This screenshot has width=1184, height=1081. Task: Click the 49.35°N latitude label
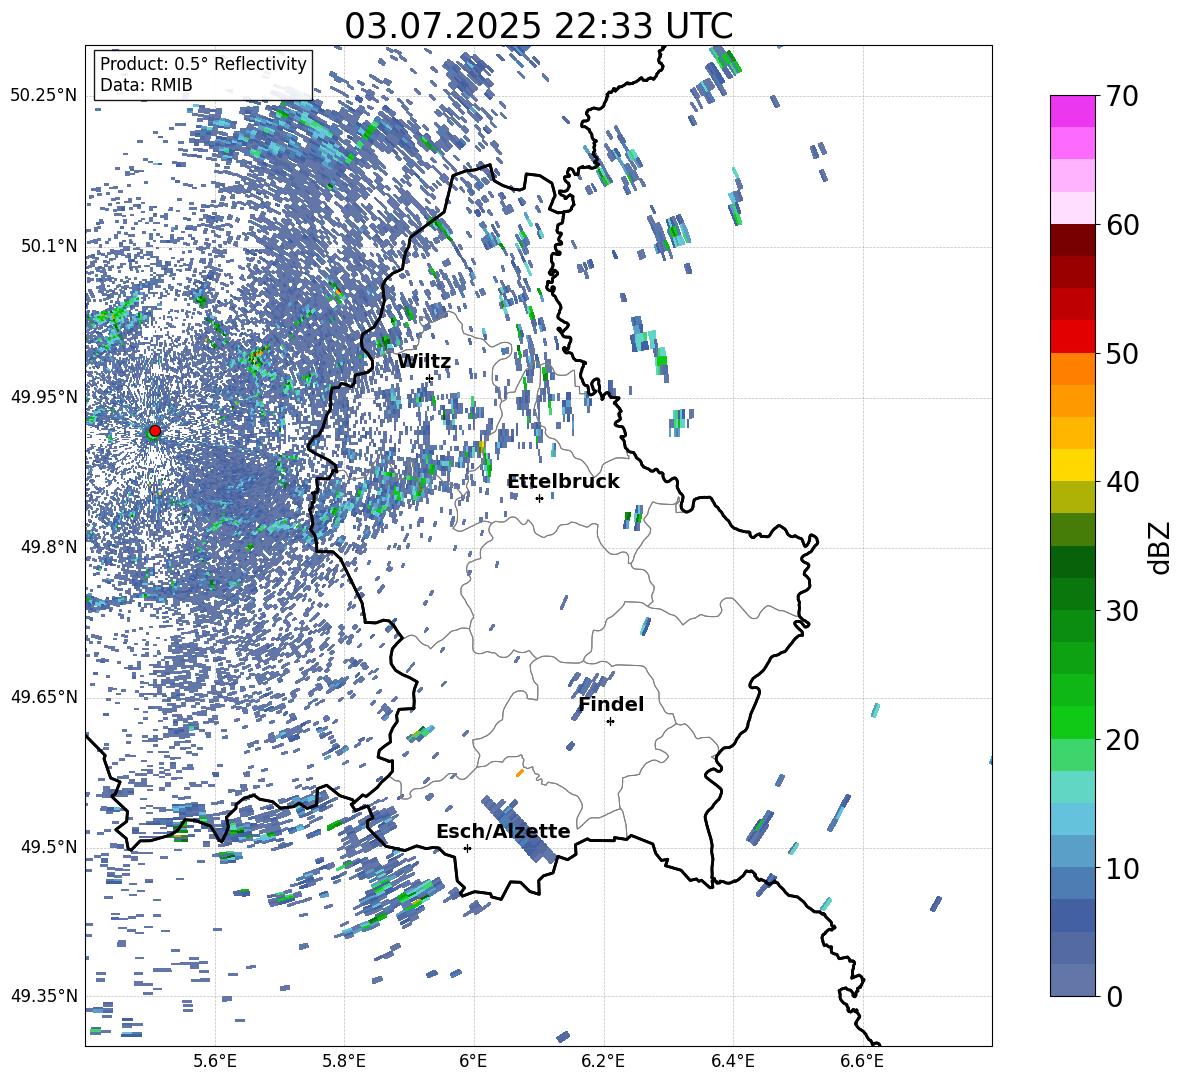coord(45,996)
